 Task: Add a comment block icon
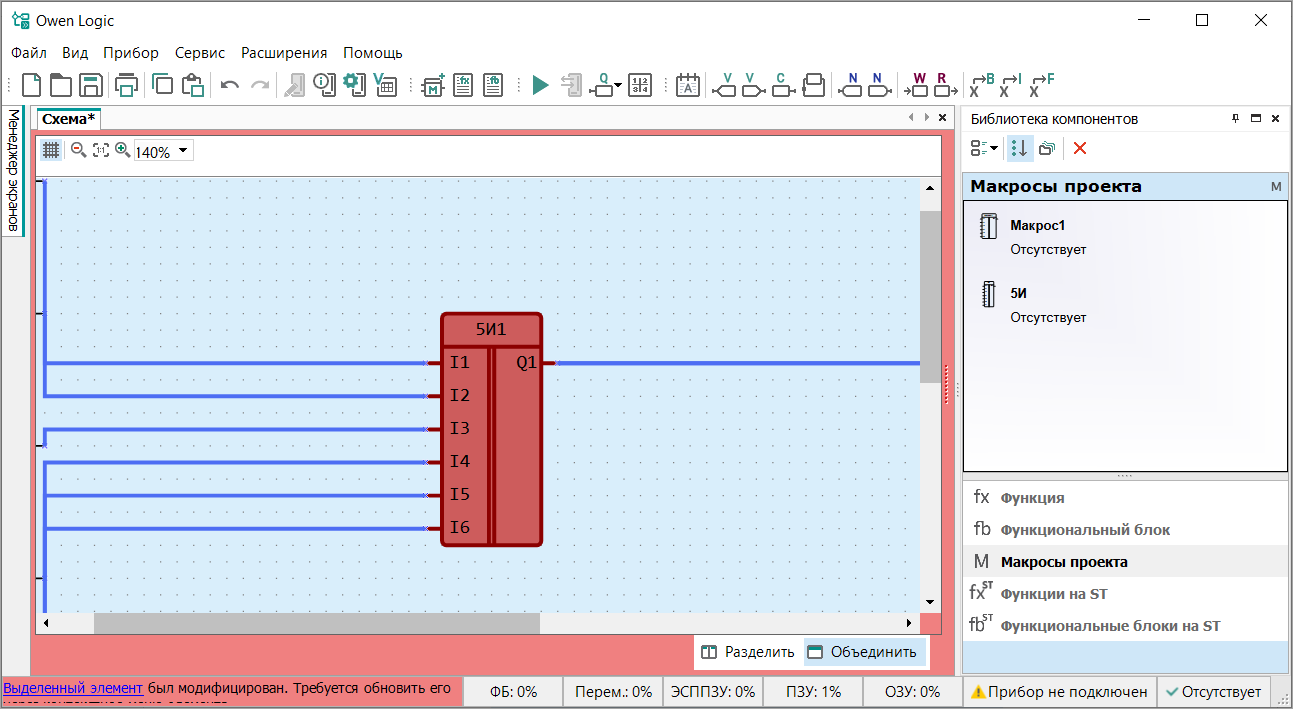(x=687, y=86)
